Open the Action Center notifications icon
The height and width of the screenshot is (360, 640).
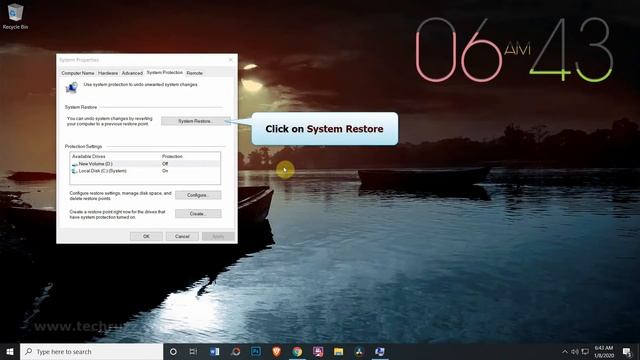coord(627,351)
